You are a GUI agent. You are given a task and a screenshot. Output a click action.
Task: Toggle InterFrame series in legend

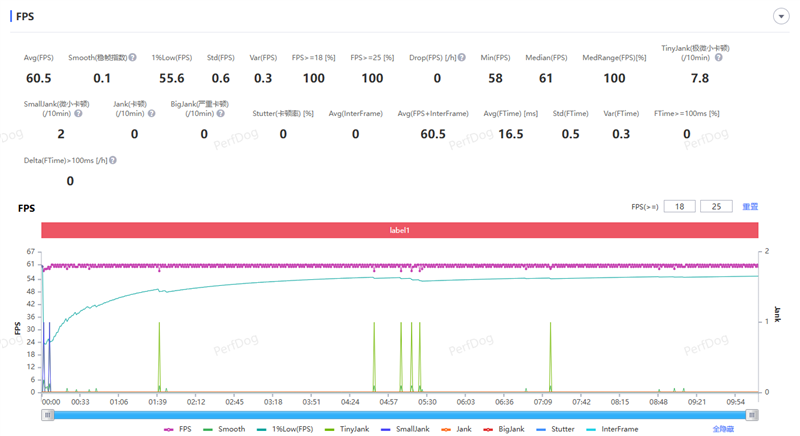[x=612, y=429]
